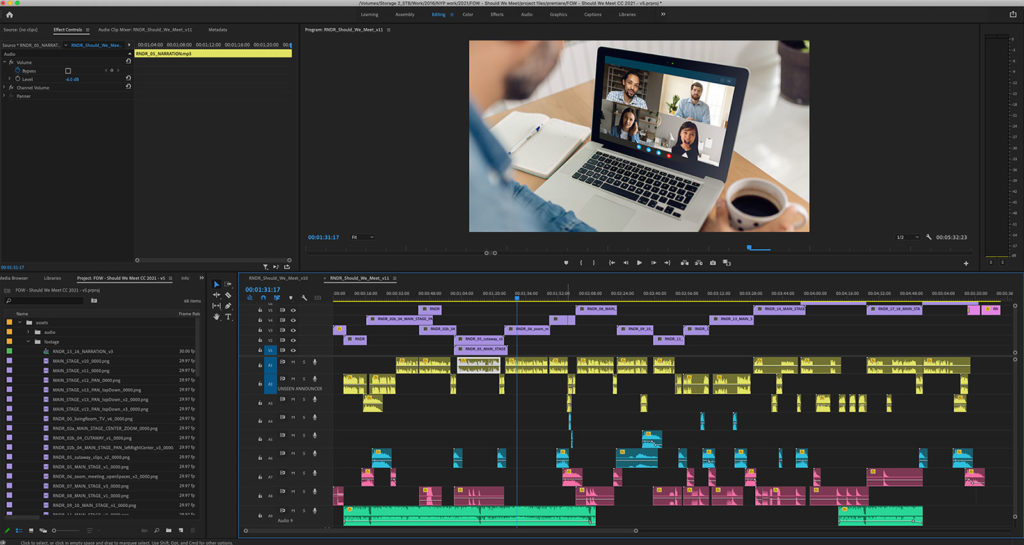Click the Go to In point button
Image resolution: width=1024 pixels, height=545 pixels.
[612, 262]
